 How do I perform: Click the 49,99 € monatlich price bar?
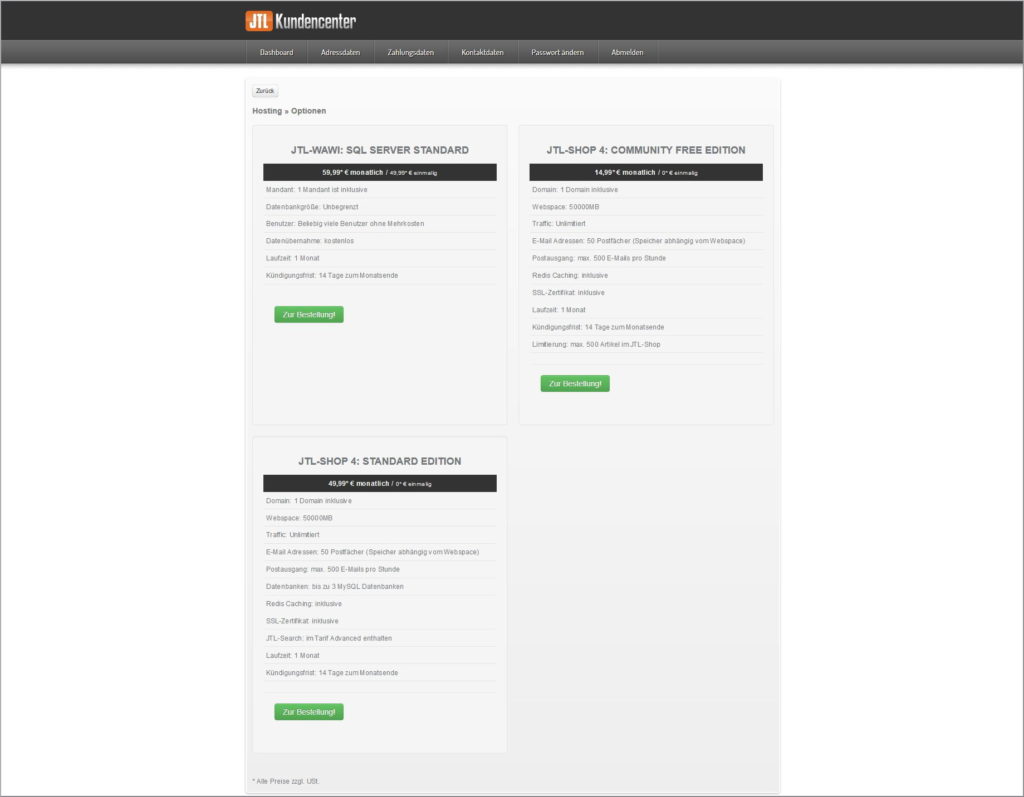[379, 483]
